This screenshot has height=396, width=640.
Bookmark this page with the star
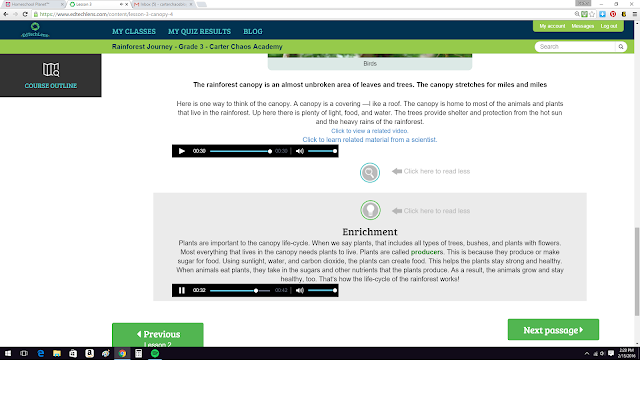click(x=592, y=14)
